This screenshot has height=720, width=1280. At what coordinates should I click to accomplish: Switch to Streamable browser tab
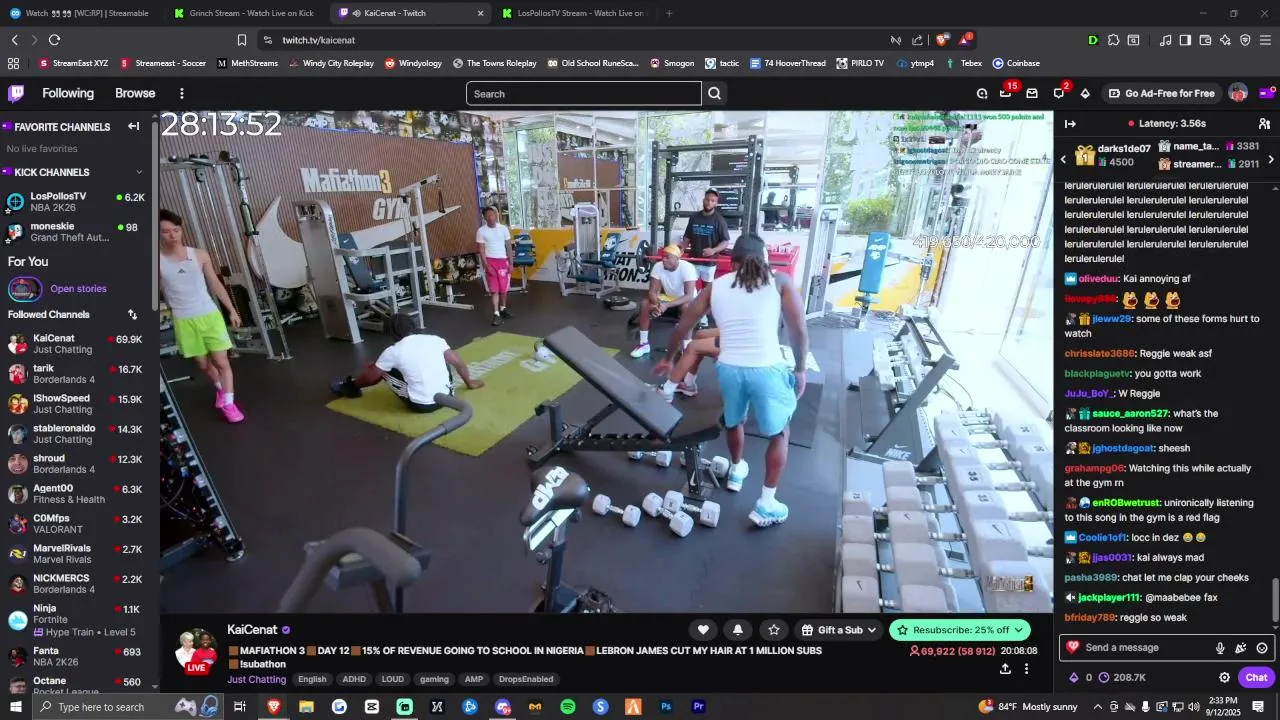[x=81, y=13]
